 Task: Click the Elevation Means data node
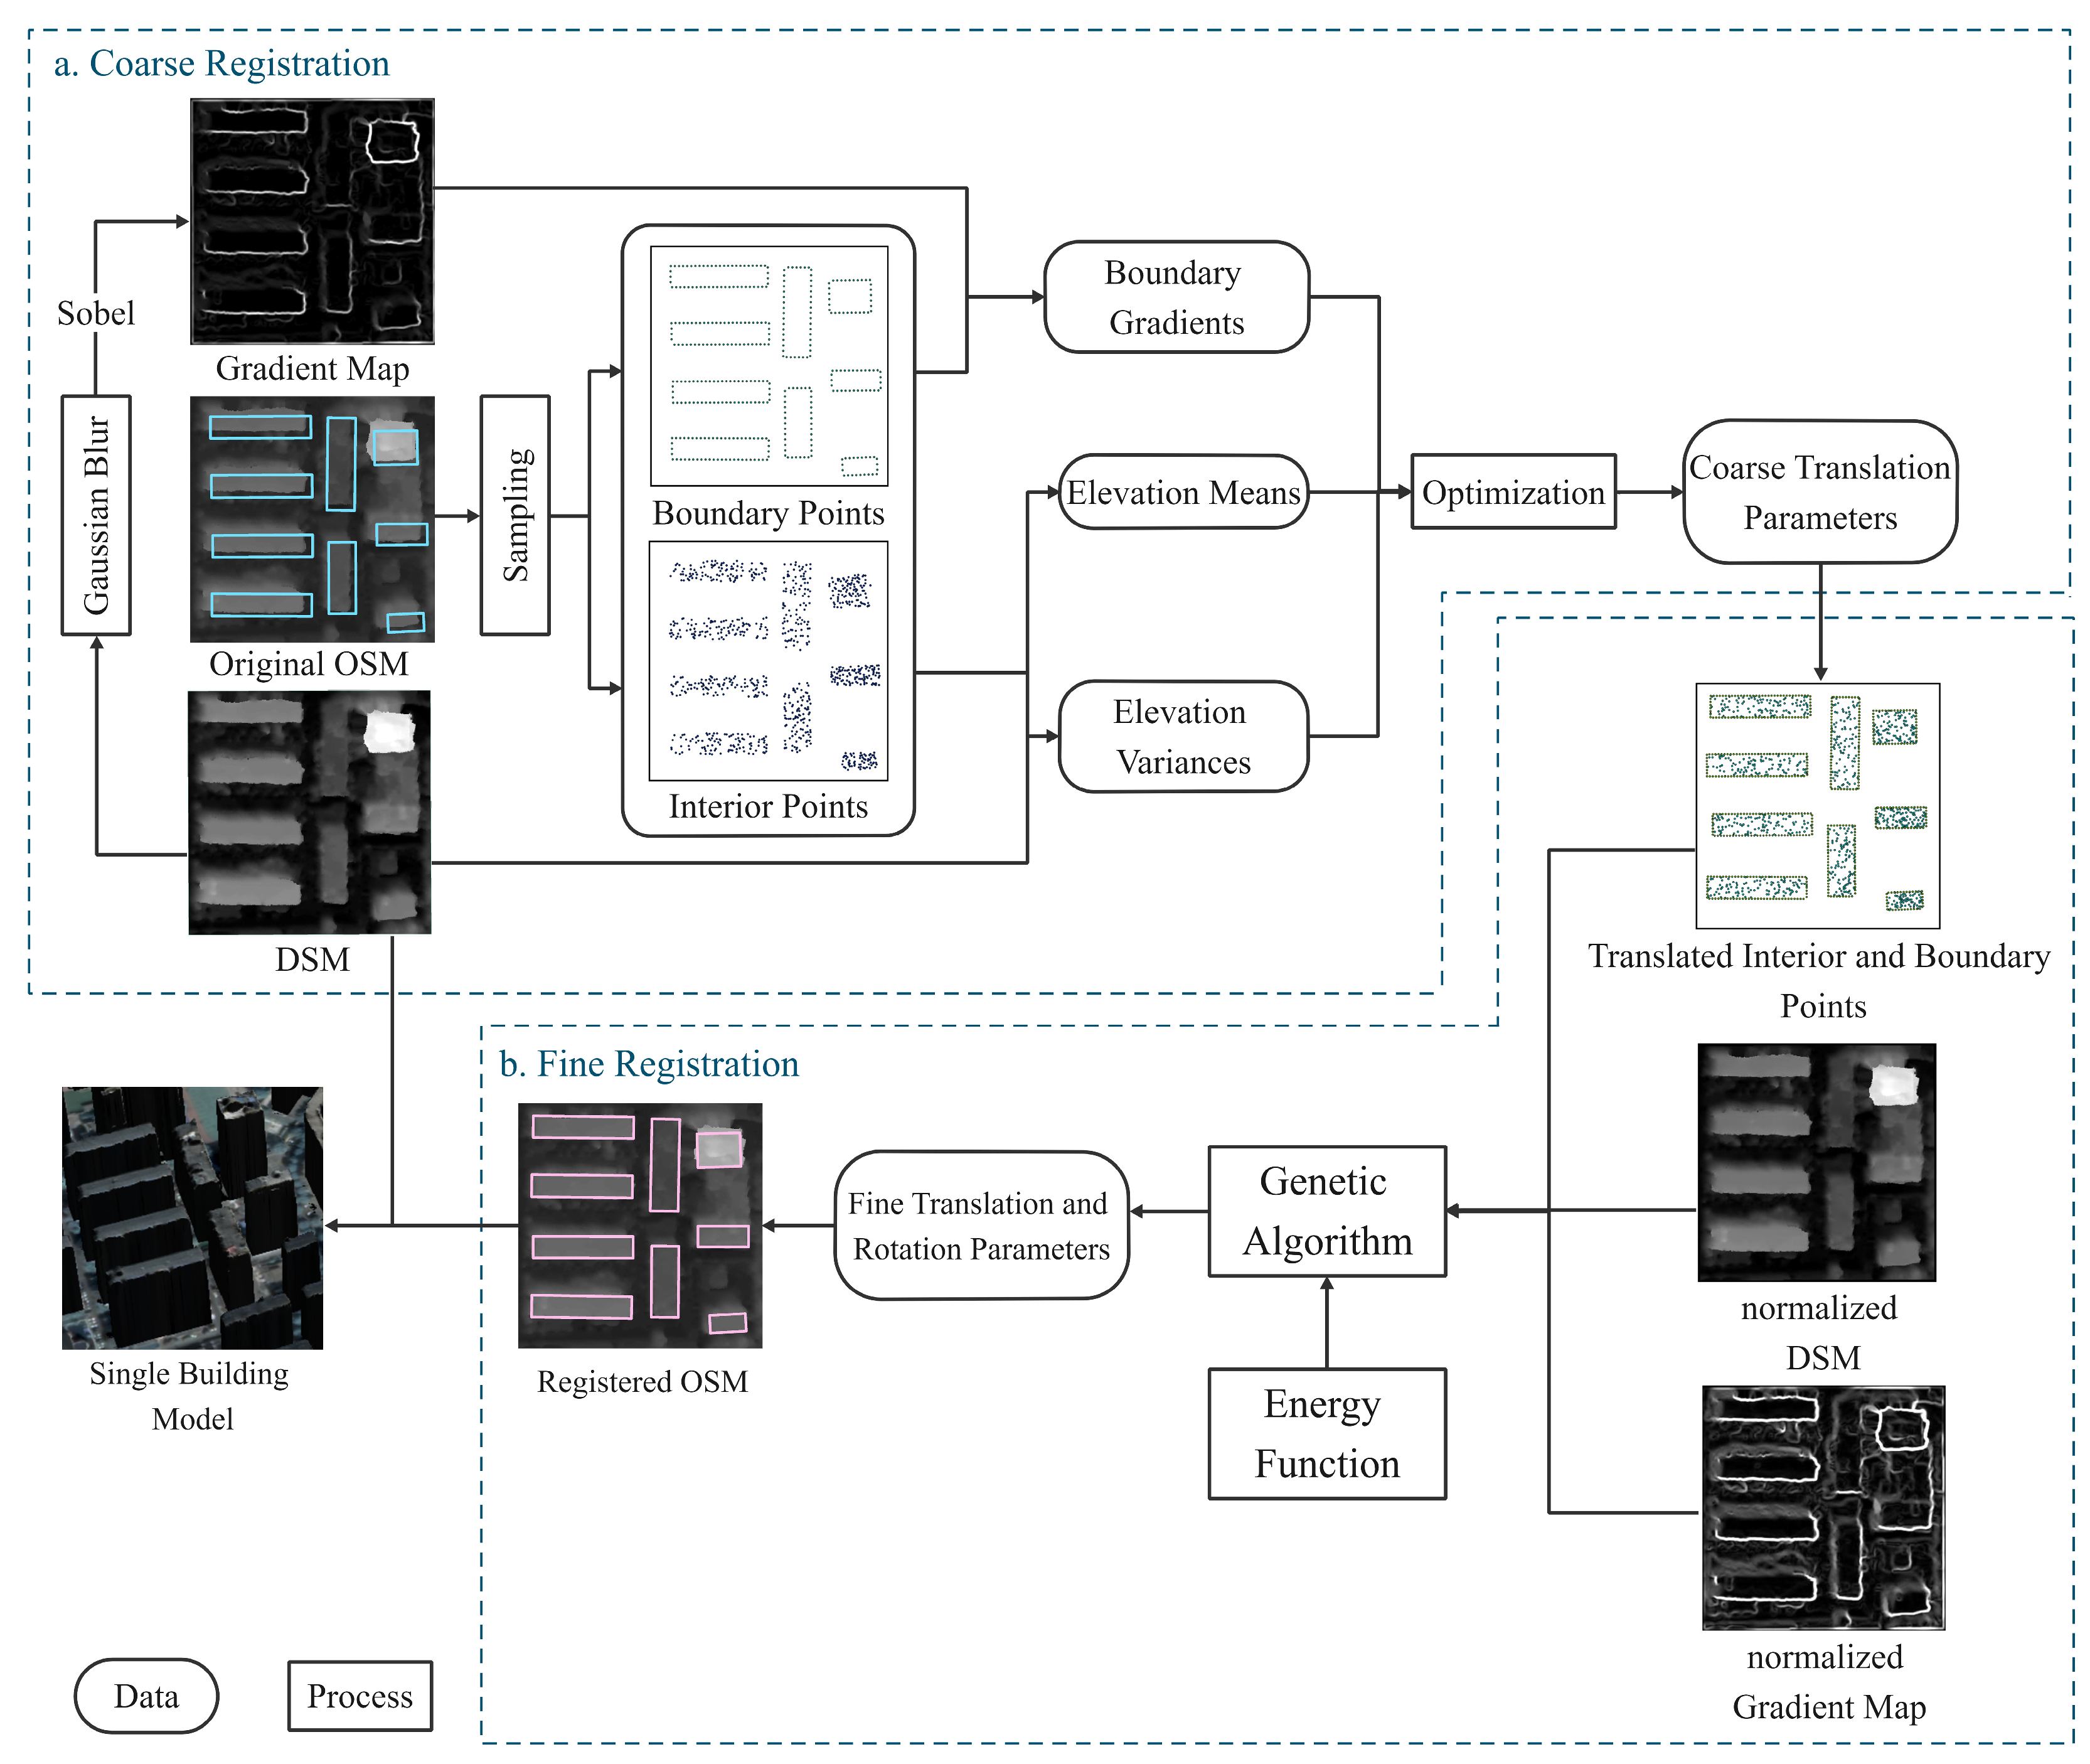1183,492
